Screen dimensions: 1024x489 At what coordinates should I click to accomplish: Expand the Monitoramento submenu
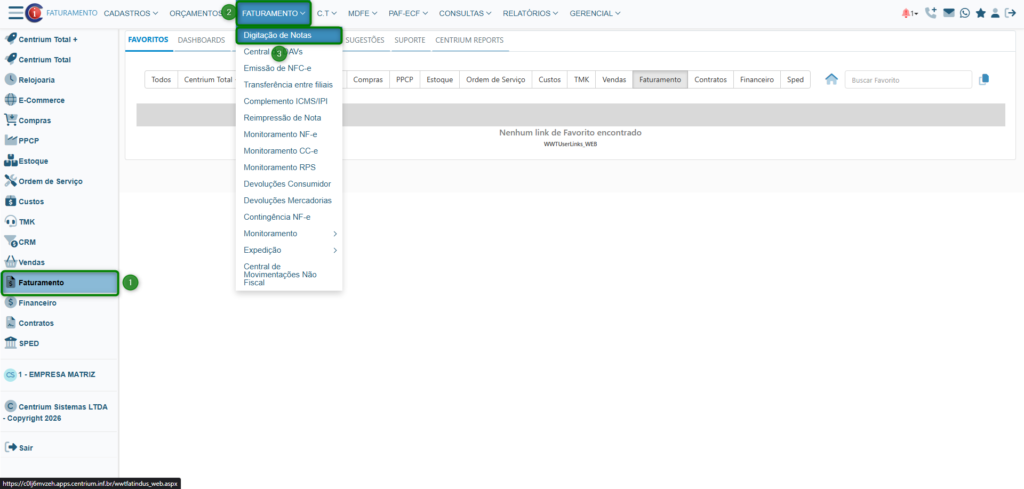coord(290,233)
